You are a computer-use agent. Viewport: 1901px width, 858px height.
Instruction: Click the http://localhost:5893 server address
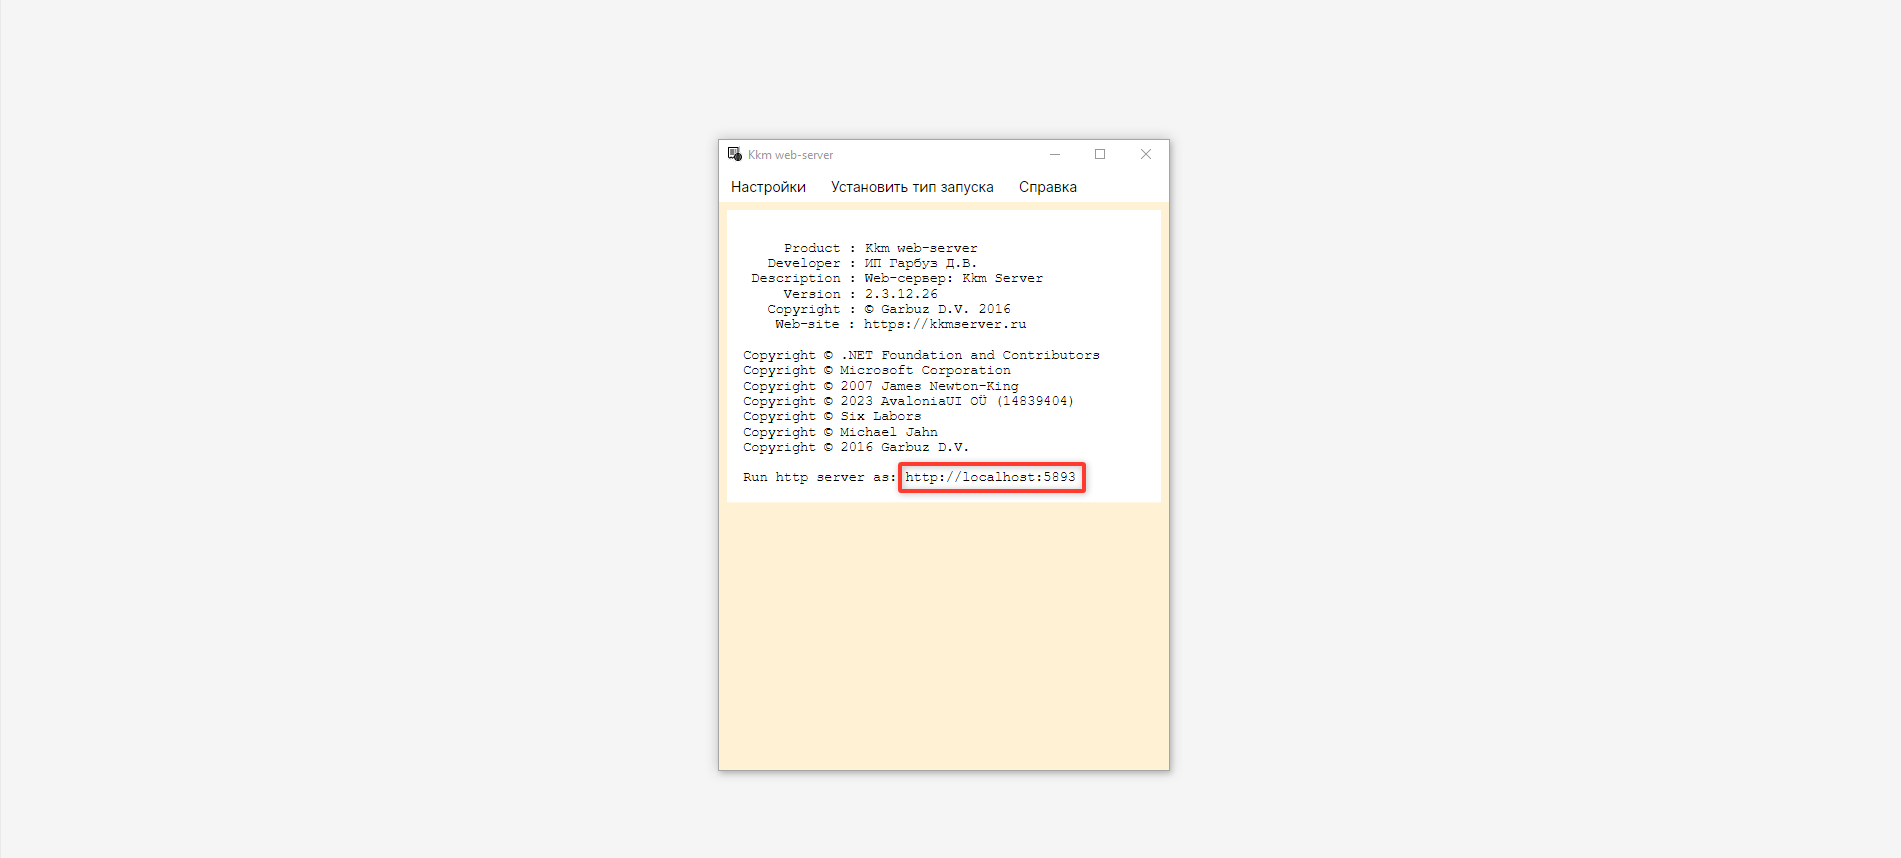(x=990, y=477)
